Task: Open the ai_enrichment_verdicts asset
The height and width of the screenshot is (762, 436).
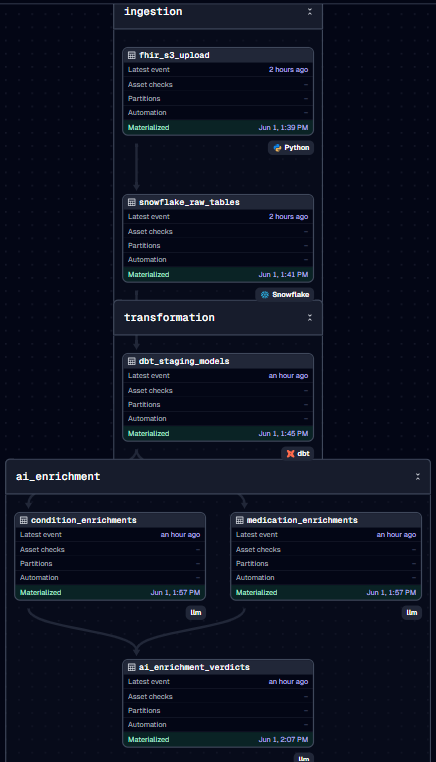Action: (x=194, y=667)
